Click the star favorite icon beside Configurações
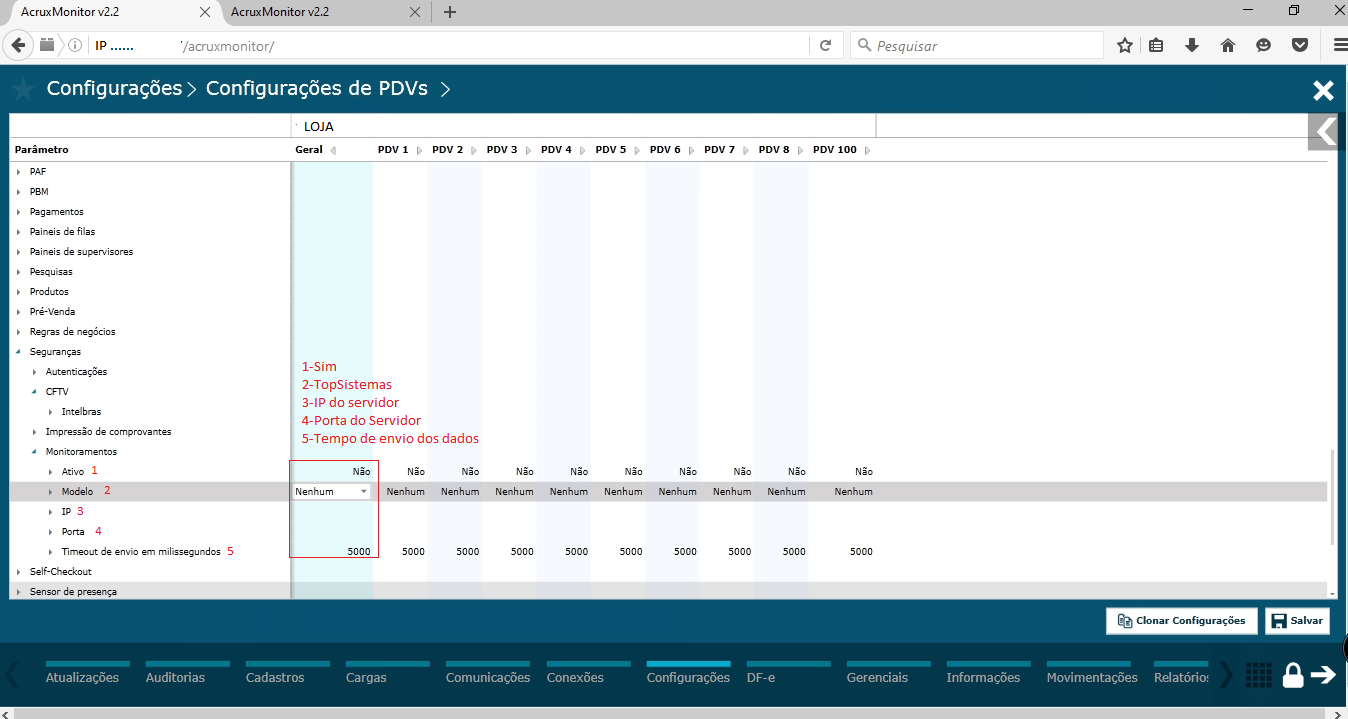This screenshot has height=719, width=1348. point(23,89)
